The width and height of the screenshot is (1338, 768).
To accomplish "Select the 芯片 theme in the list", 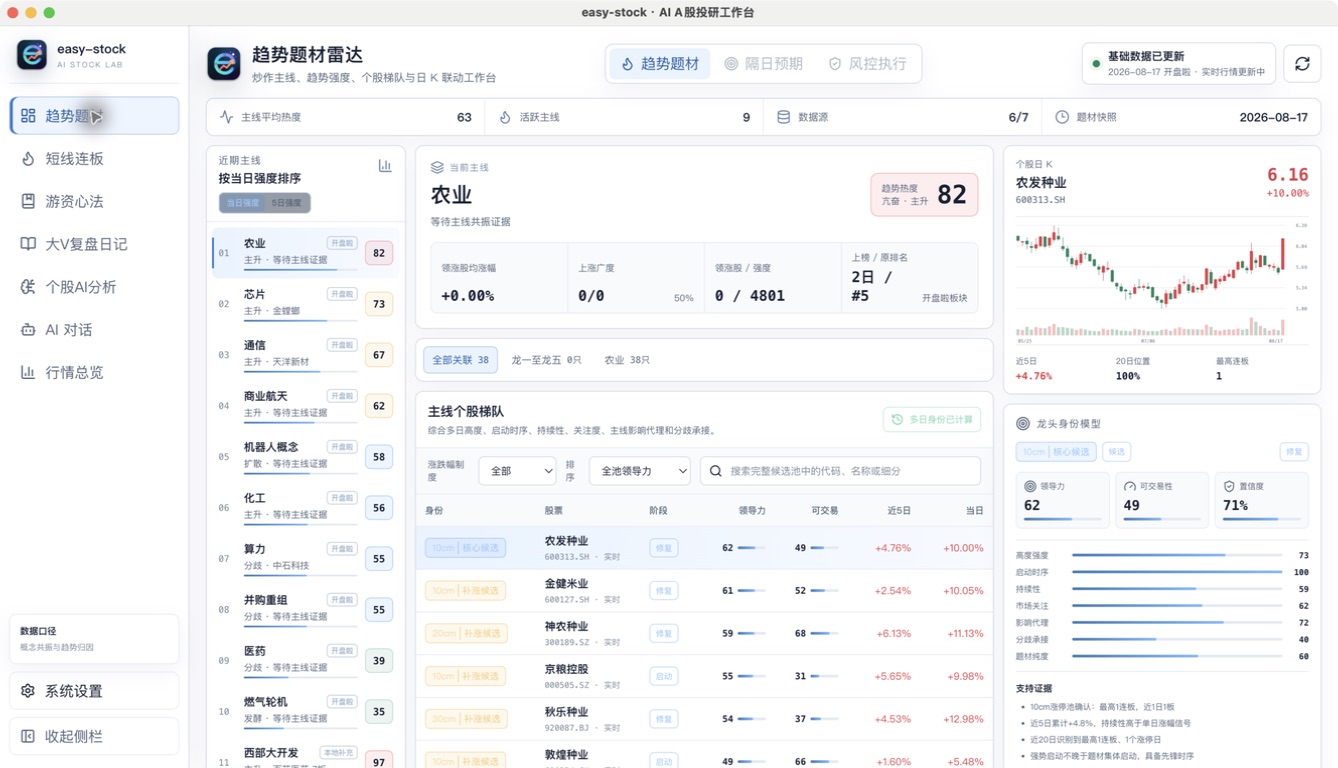I will [305, 303].
